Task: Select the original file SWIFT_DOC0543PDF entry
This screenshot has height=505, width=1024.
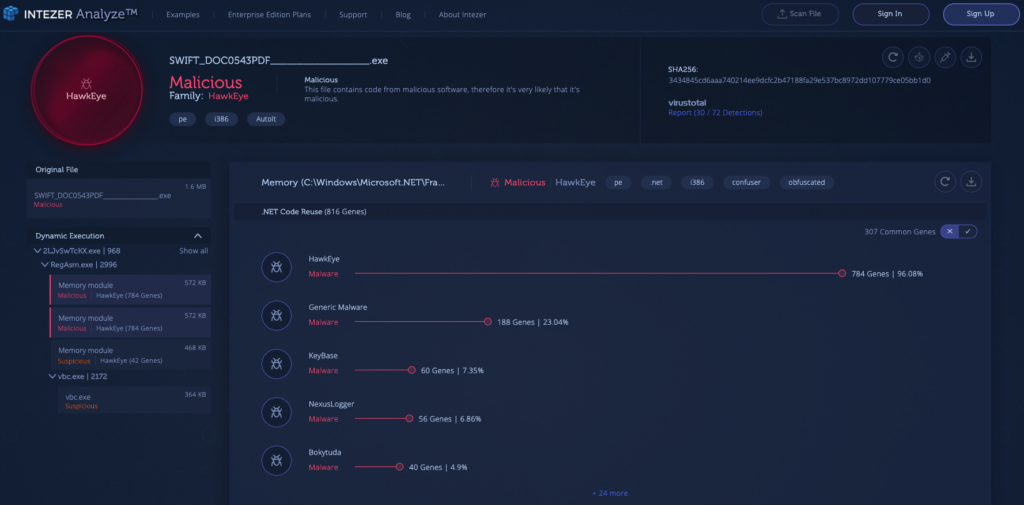Action: [x=118, y=199]
